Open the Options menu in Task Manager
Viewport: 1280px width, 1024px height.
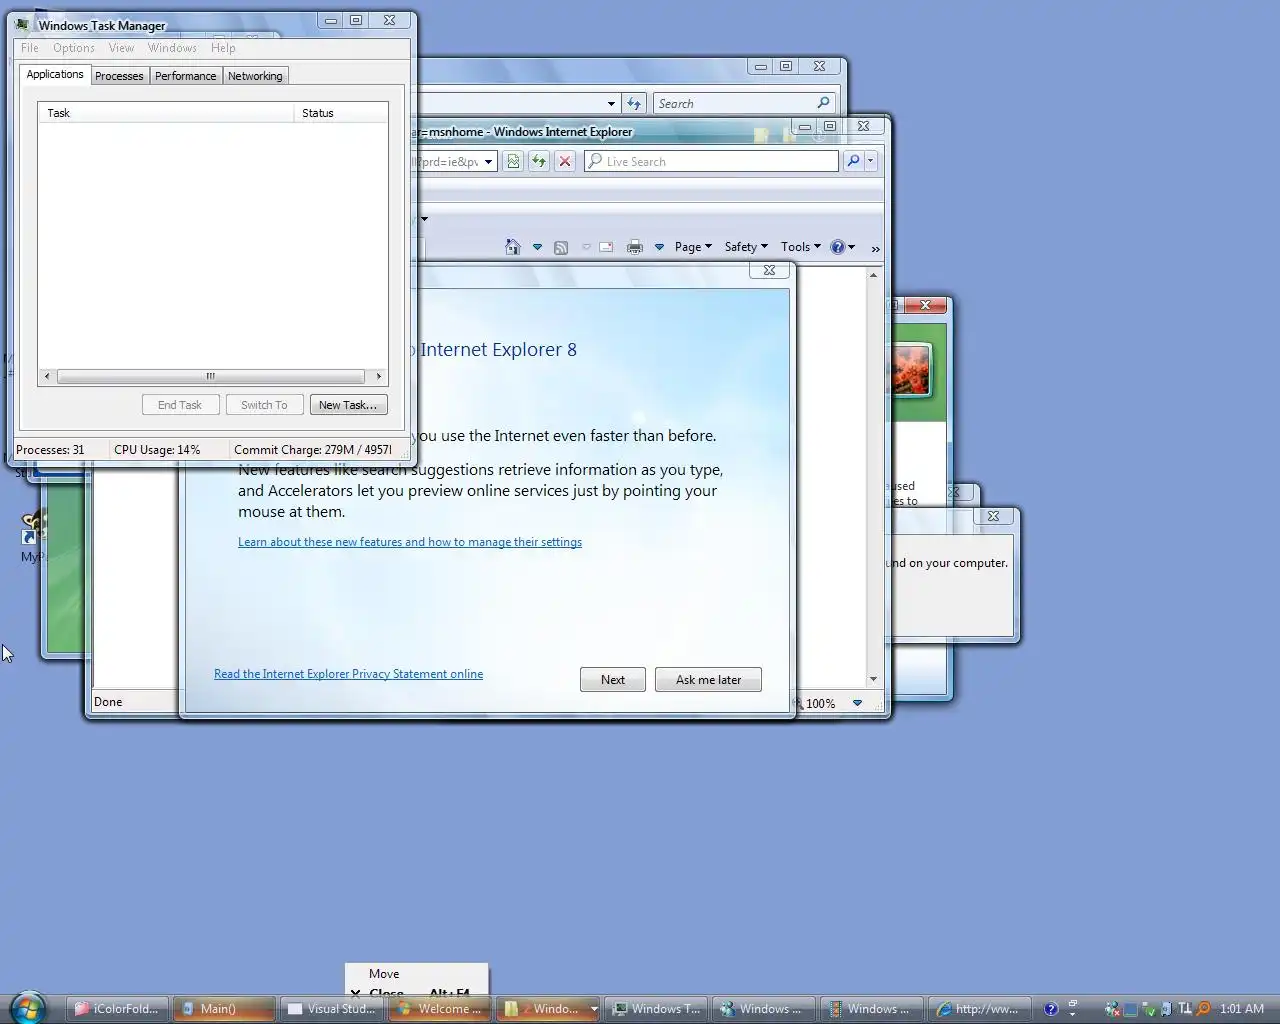[74, 48]
